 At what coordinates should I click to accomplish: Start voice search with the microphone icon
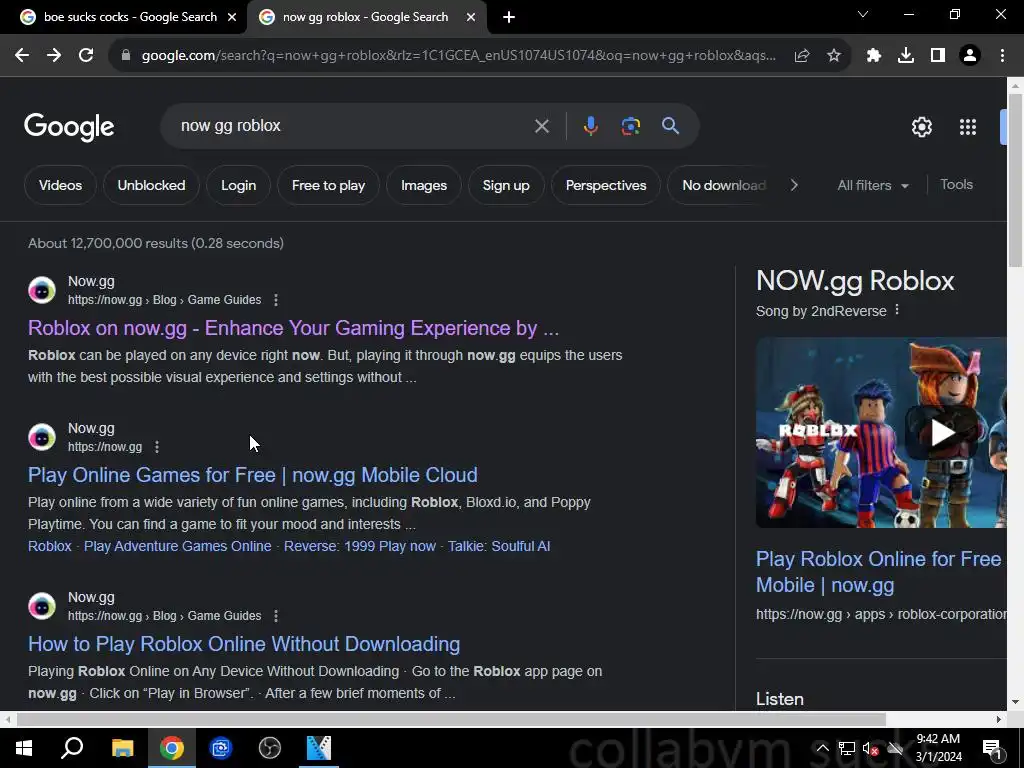590,126
